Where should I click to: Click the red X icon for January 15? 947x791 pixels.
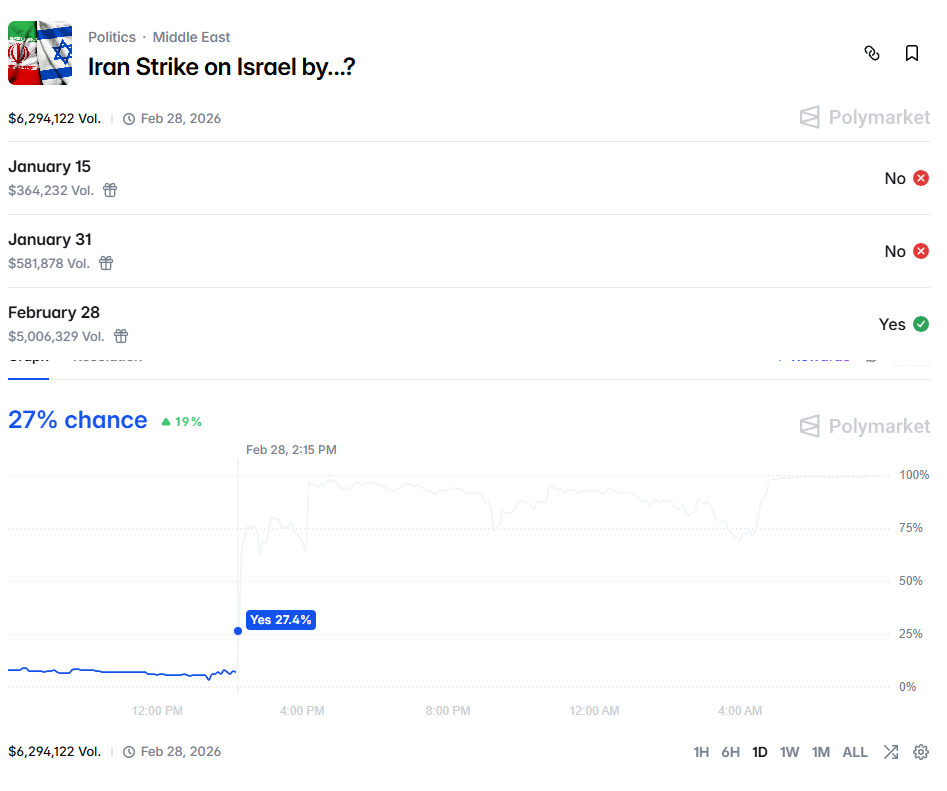point(921,178)
